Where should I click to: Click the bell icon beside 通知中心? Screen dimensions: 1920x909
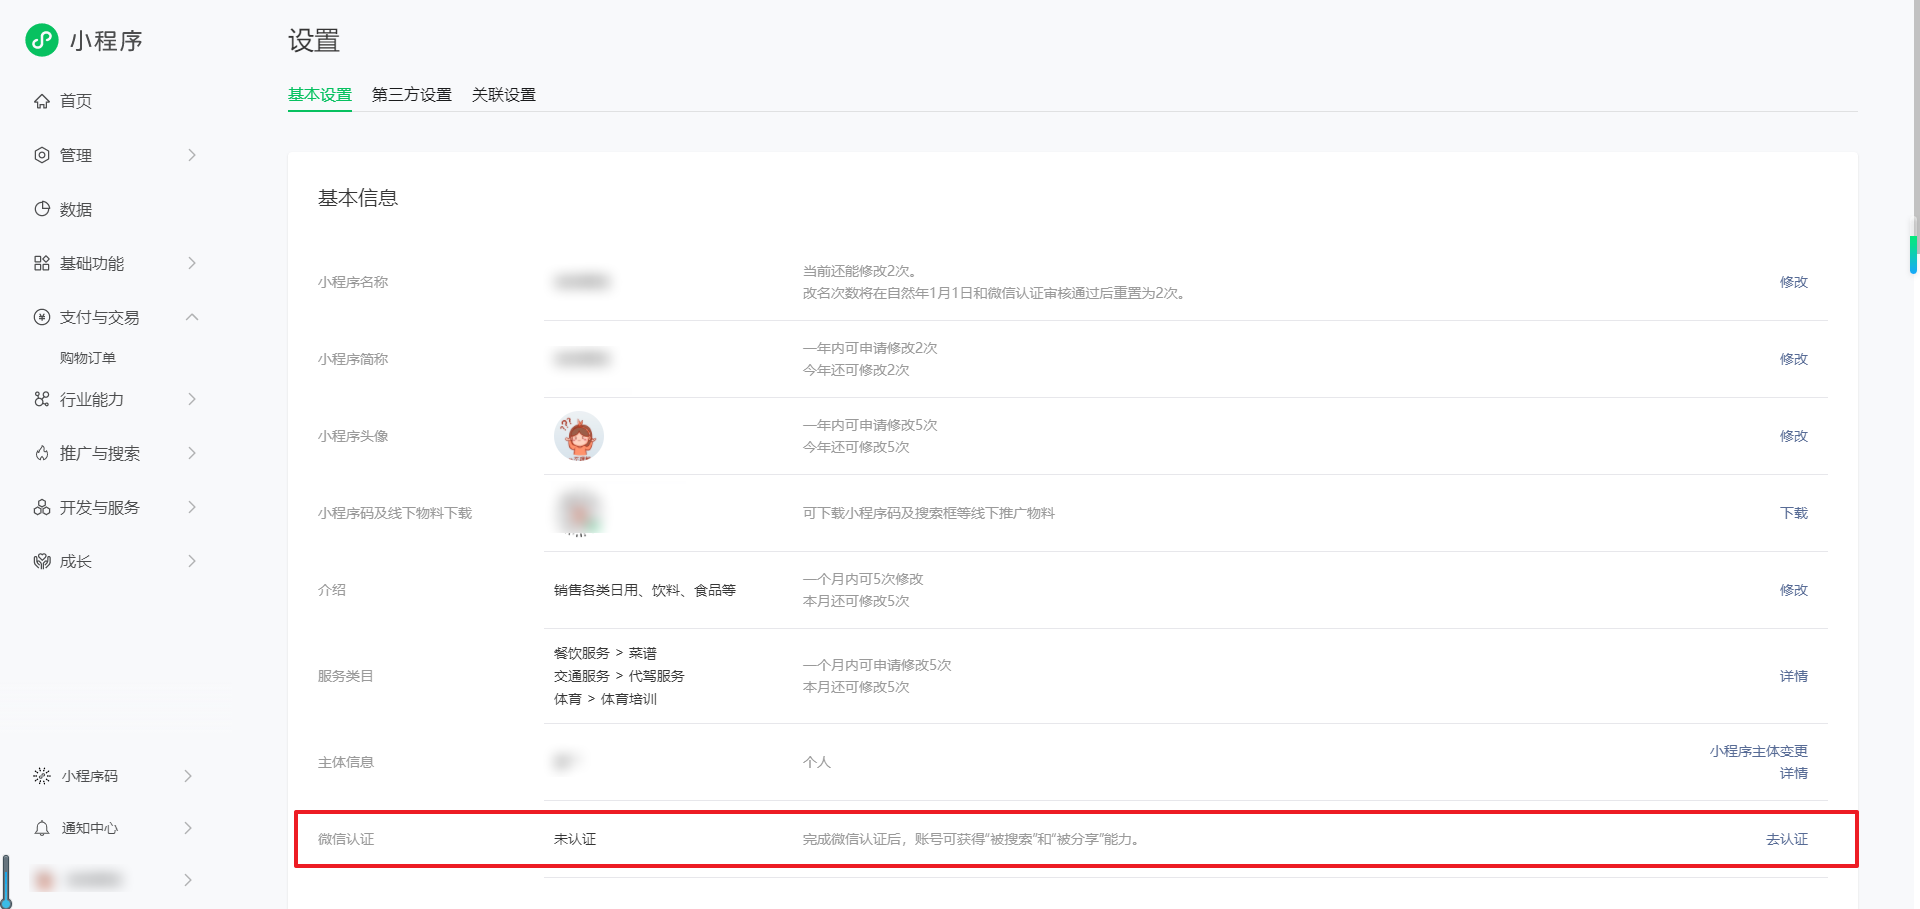tap(42, 828)
